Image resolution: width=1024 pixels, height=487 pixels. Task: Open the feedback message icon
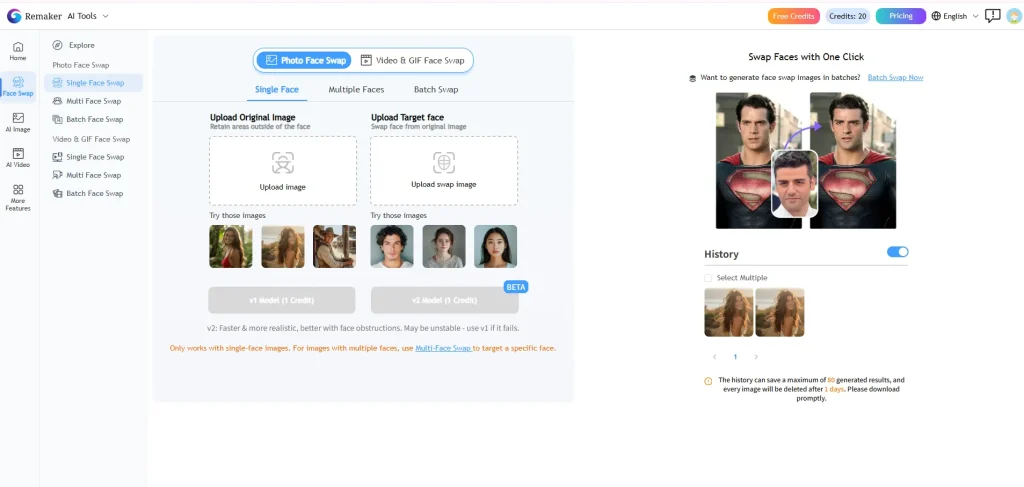993,16
